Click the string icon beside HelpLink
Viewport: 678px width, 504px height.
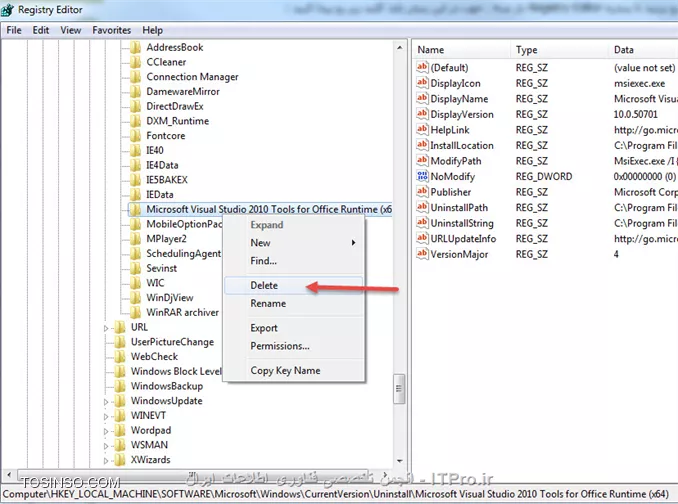click(x=422, y=129)
